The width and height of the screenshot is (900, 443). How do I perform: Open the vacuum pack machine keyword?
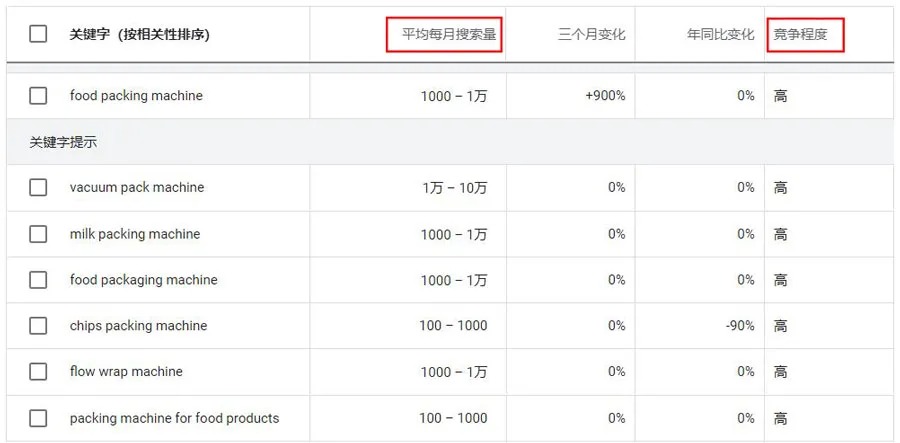[x=137, y=187]
